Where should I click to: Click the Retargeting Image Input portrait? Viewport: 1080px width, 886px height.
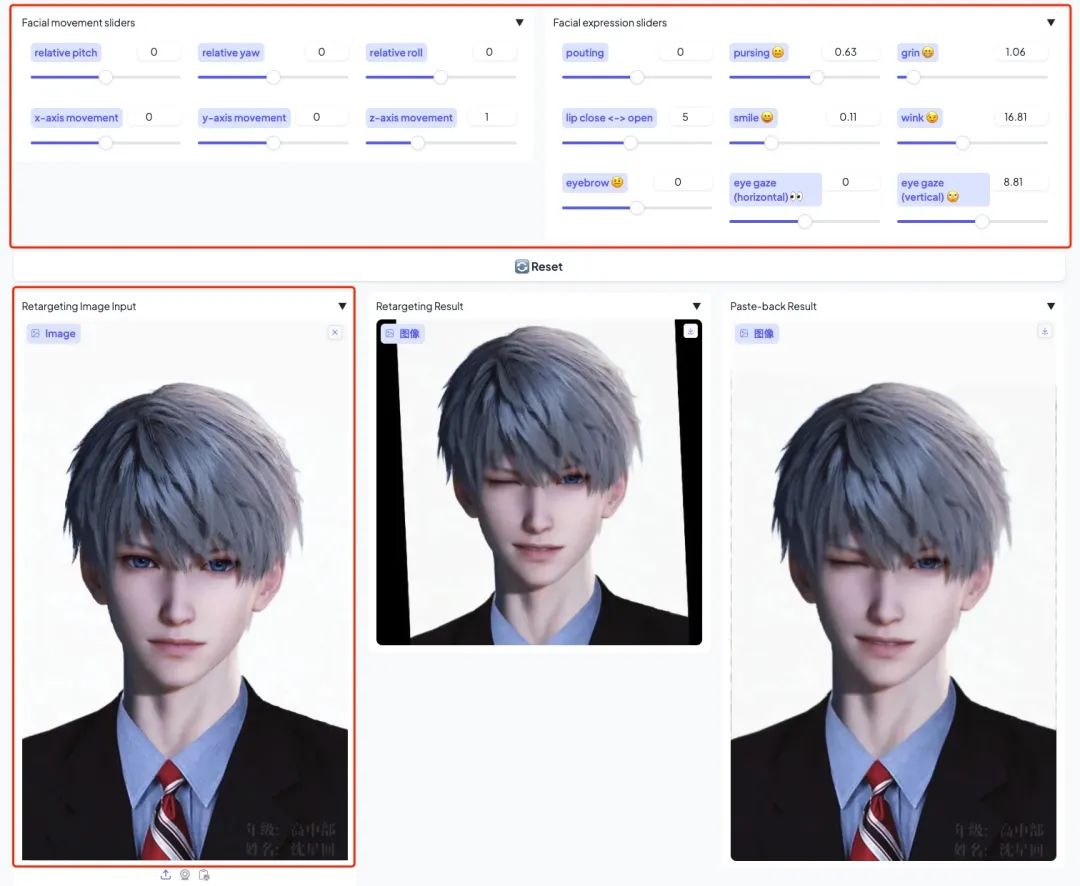pos(185,590)
